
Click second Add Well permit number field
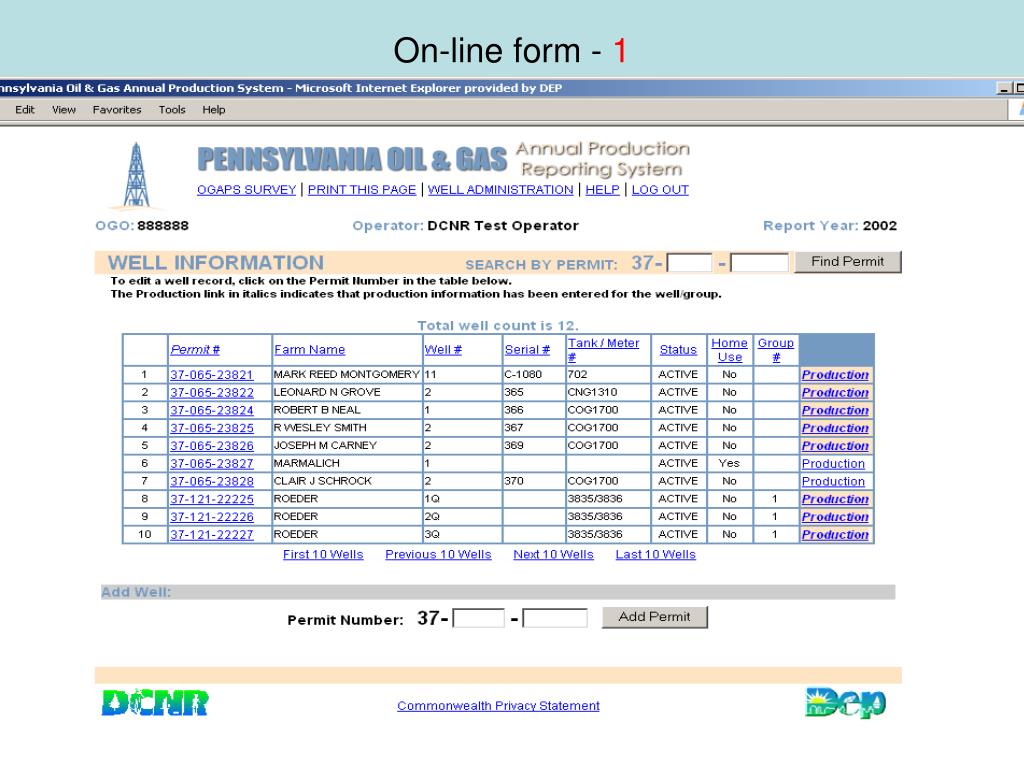[555, 618]
